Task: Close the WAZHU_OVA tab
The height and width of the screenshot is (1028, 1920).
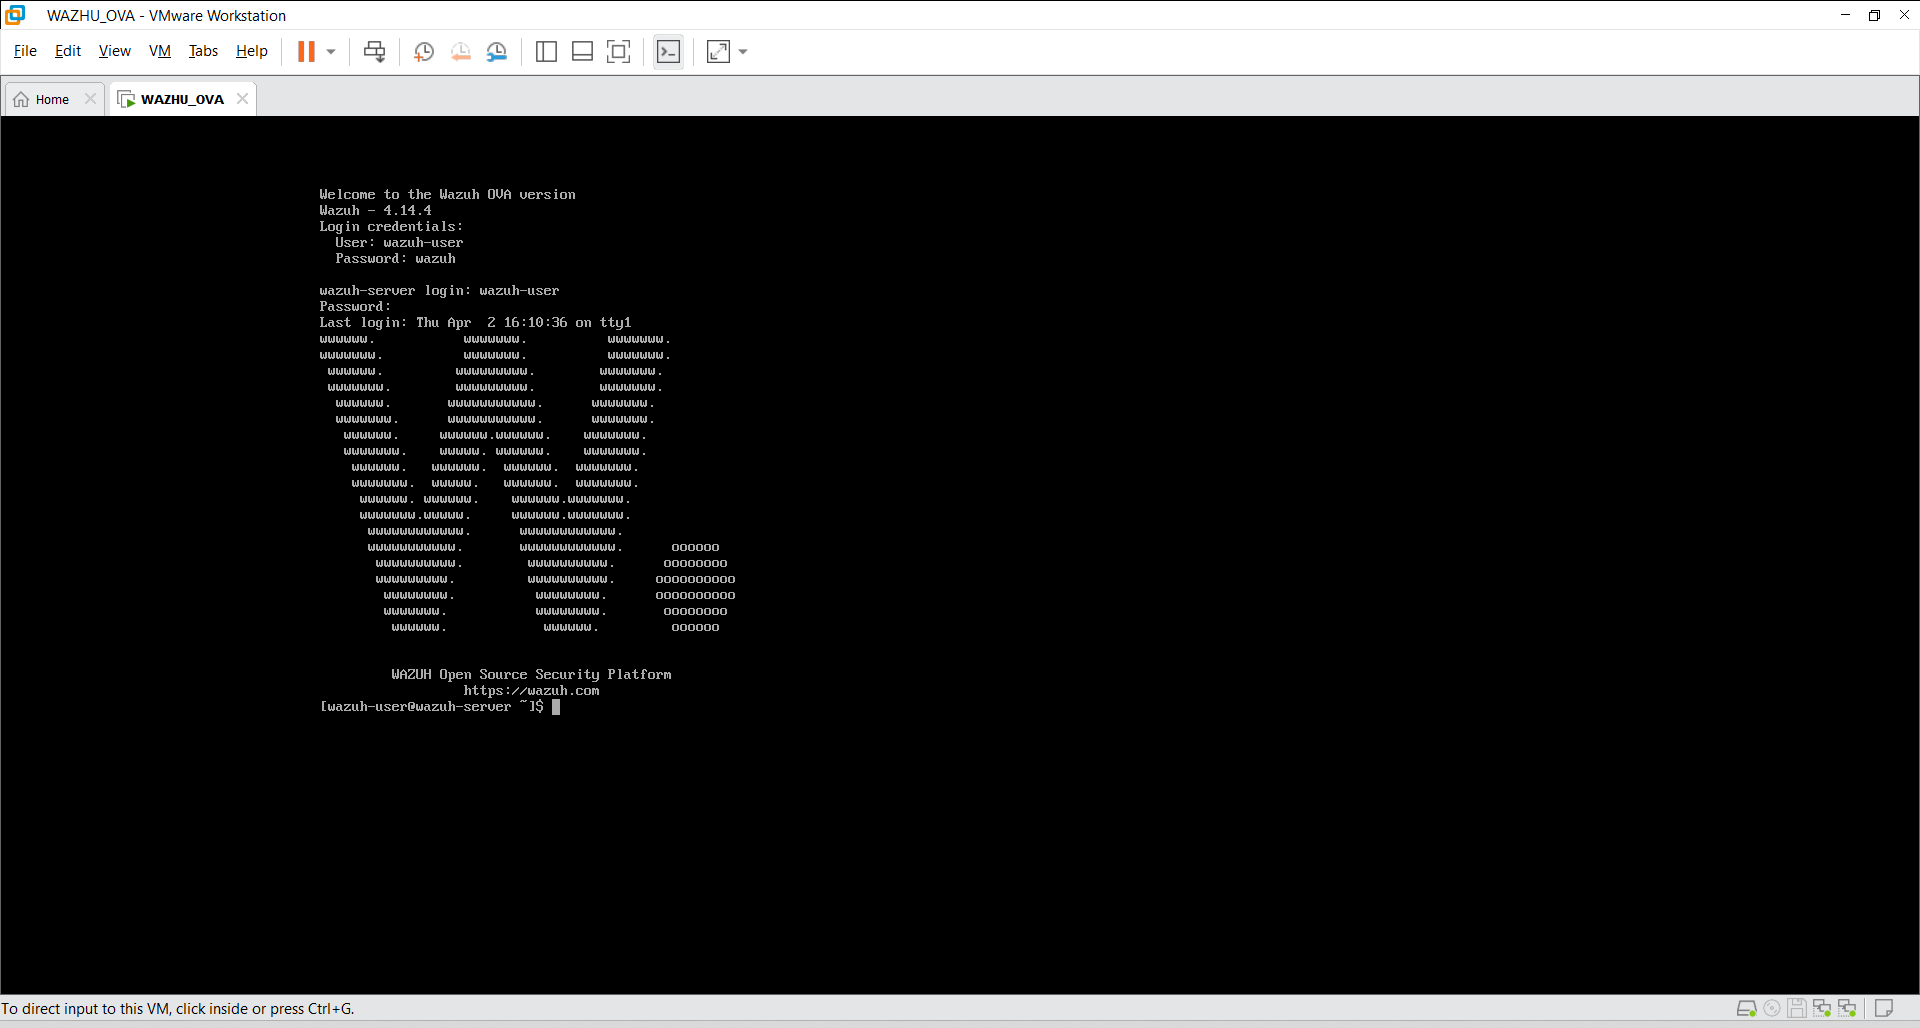Action: pyautogui.click(x=242, y=99)
